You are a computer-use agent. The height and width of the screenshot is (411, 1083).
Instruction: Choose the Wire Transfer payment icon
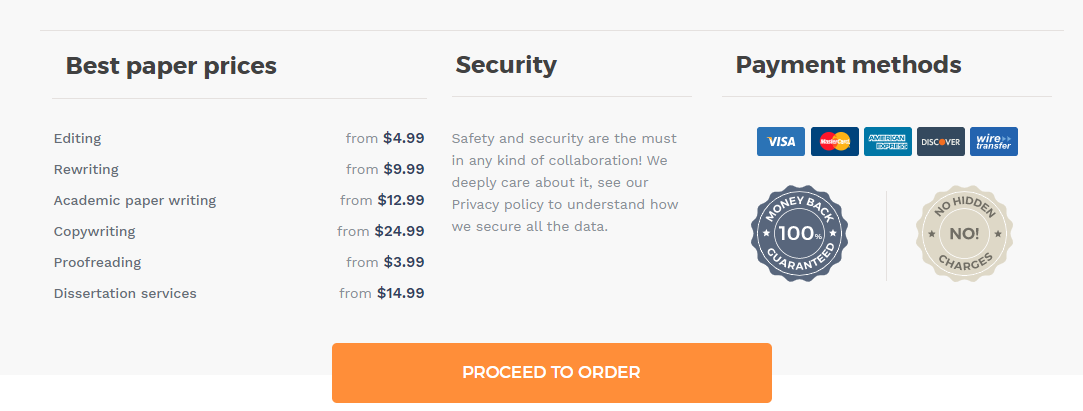coord(994,142)
